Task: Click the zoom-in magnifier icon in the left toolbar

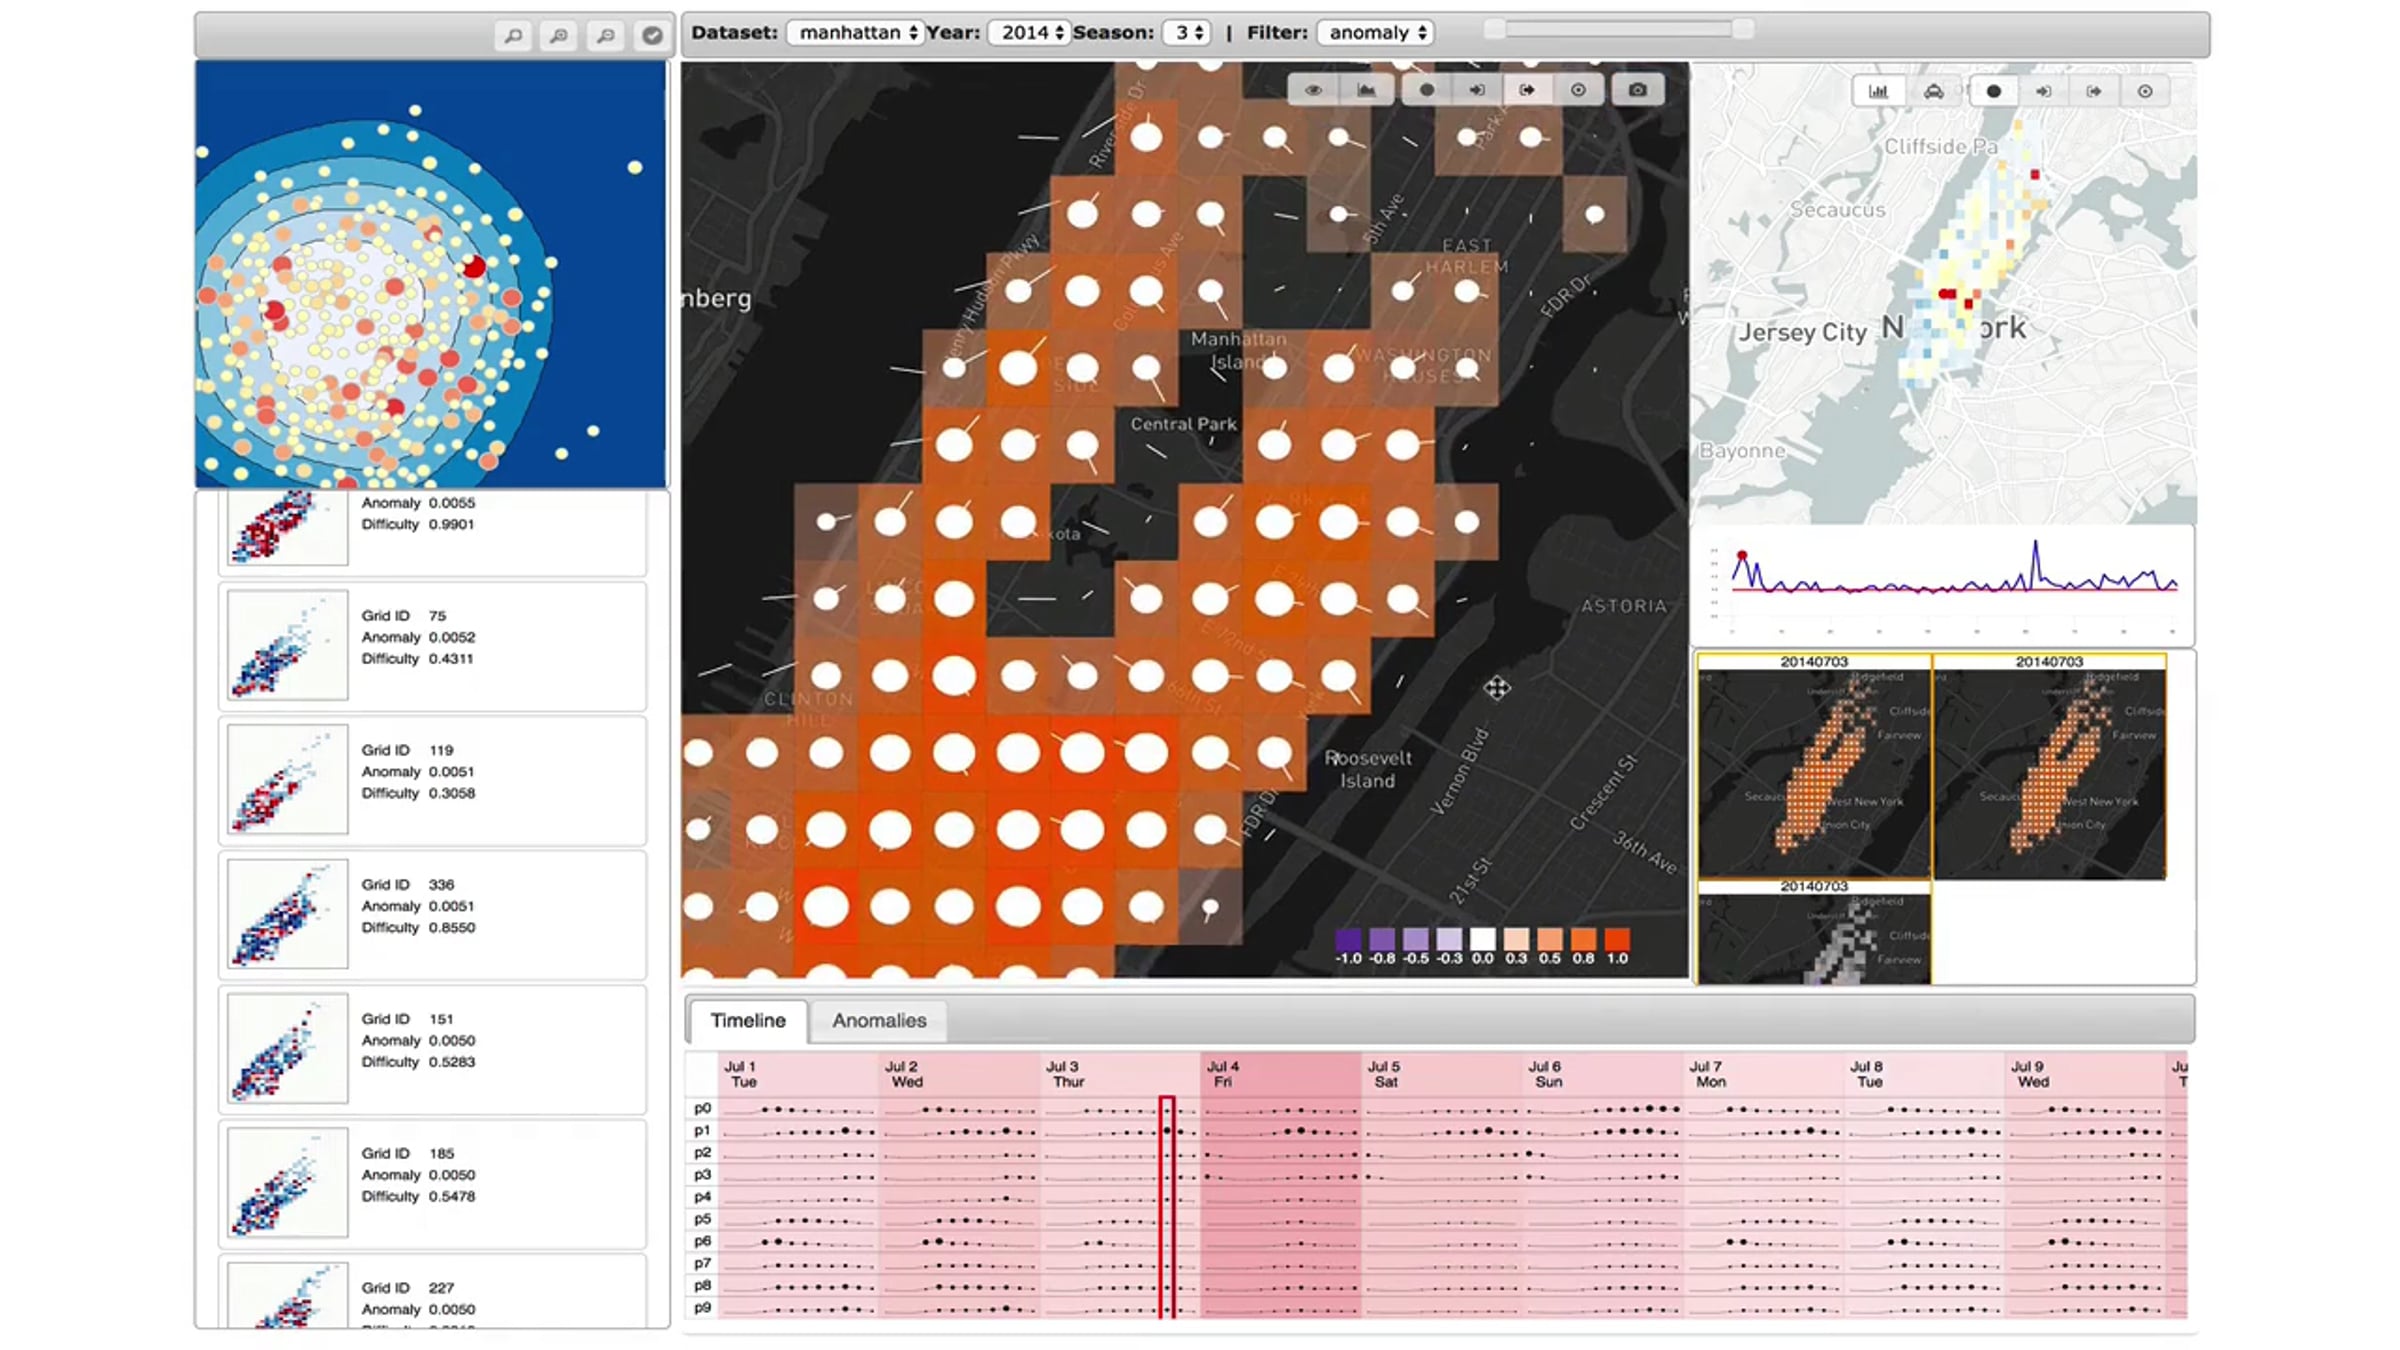Action: [x=559, y=36]
